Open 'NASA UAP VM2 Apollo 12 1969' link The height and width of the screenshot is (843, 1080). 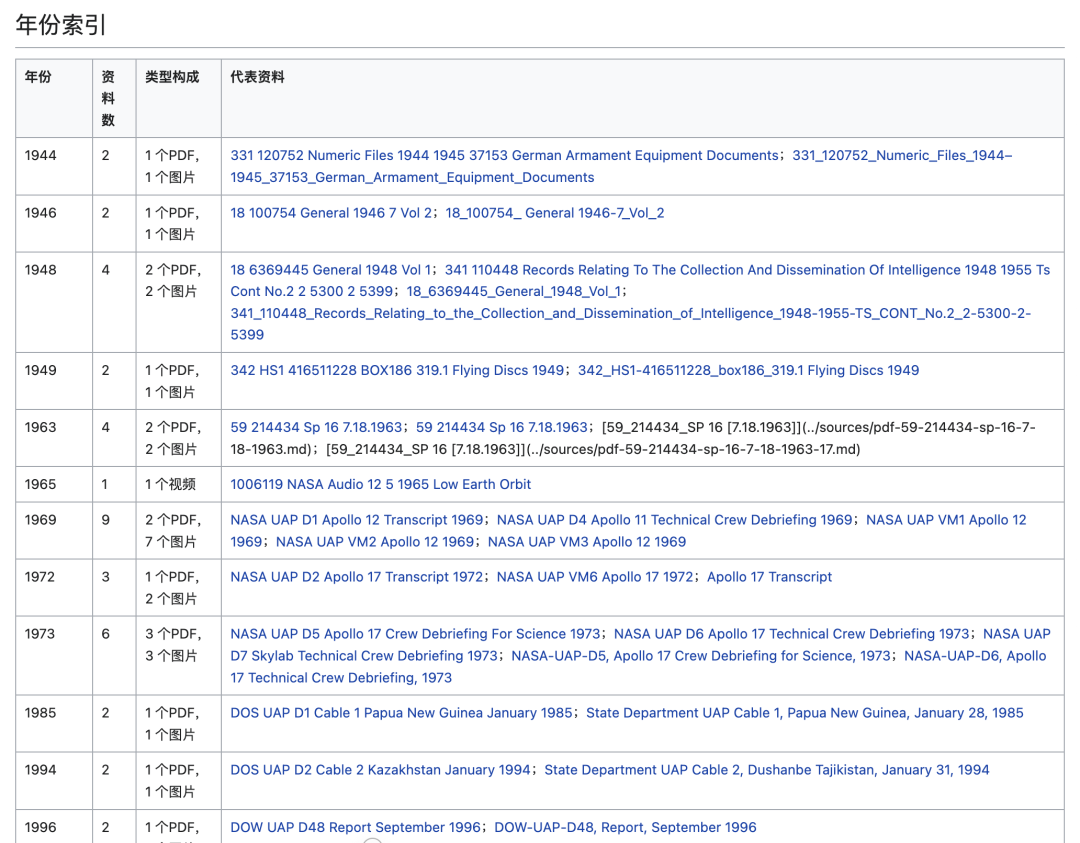[x=375, y=542]
